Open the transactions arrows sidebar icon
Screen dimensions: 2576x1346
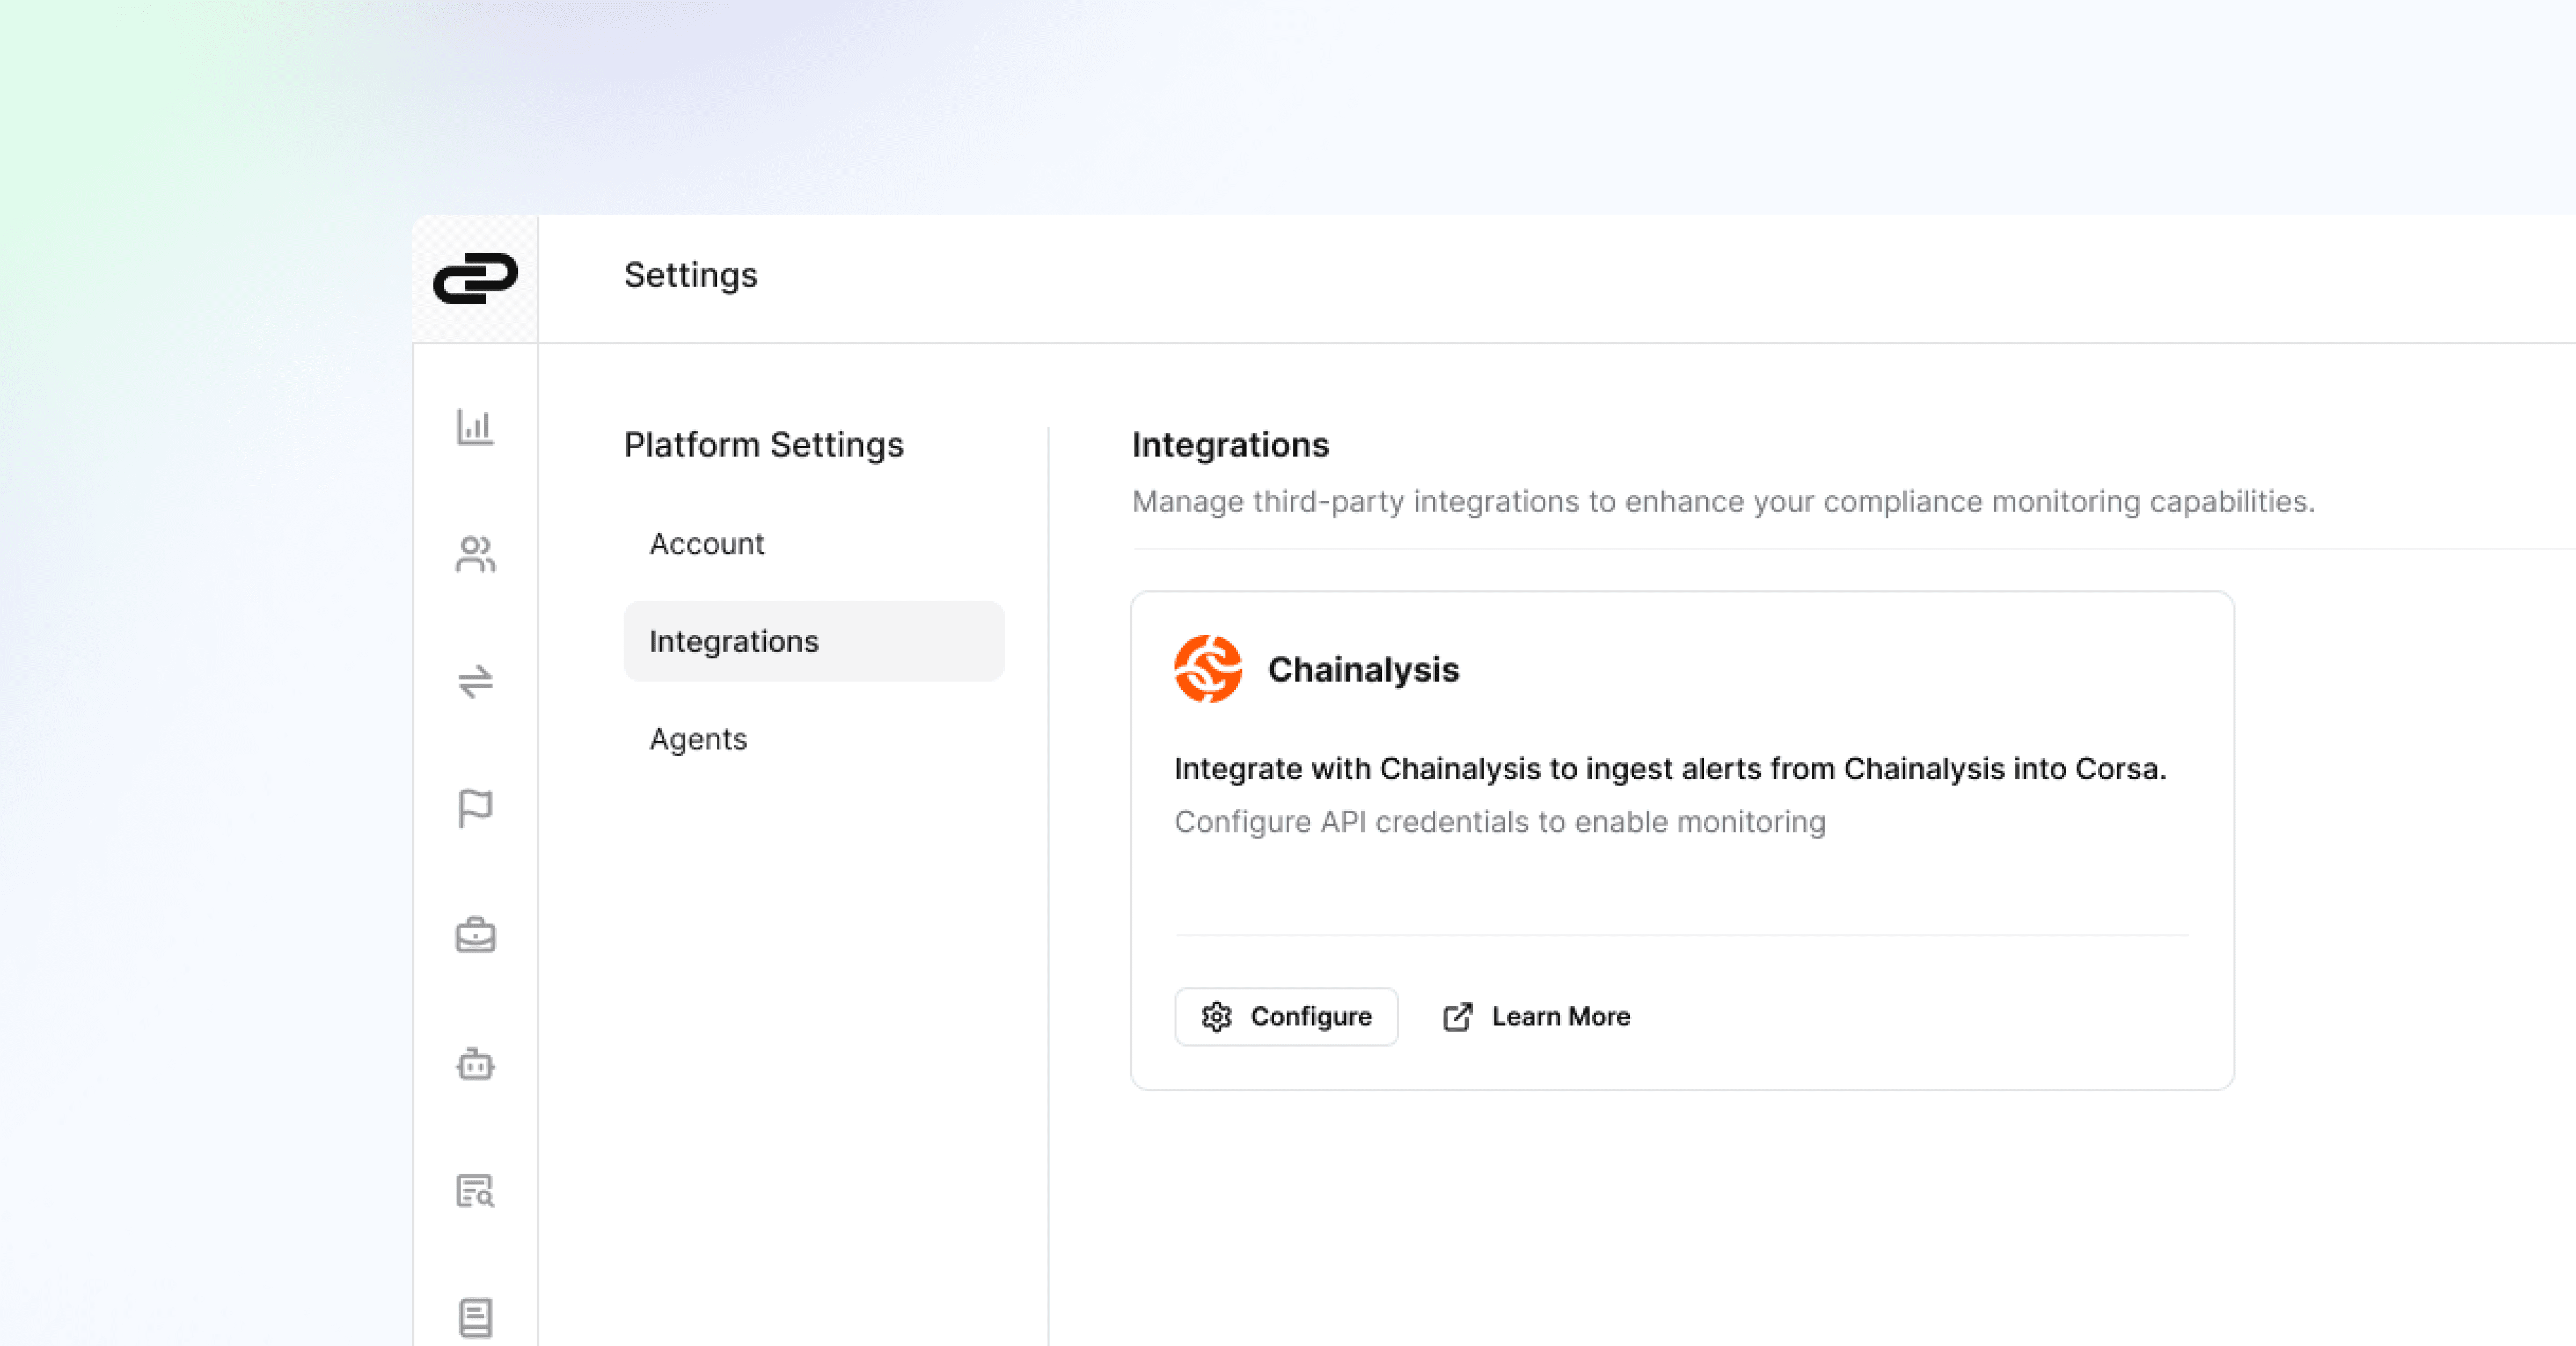pyautogui.click(x=475, y=681)
